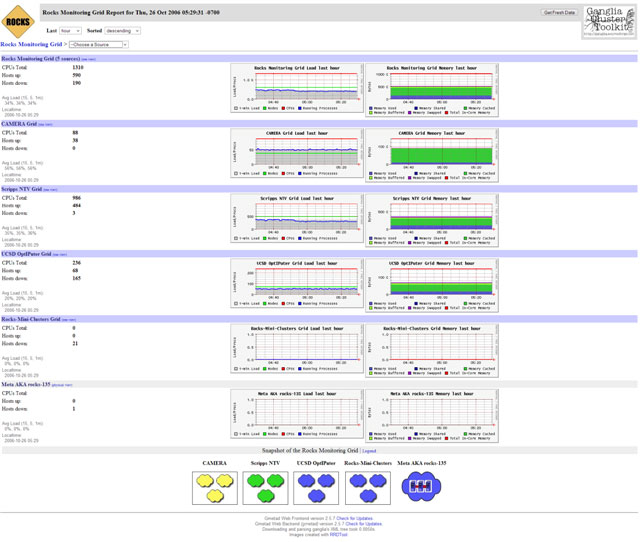Image resolution: width=640 pixels, height=542 pixels.
Task: Select Rocks-Mini-Clusters Hosts down value 21
Action: (75, 343)
